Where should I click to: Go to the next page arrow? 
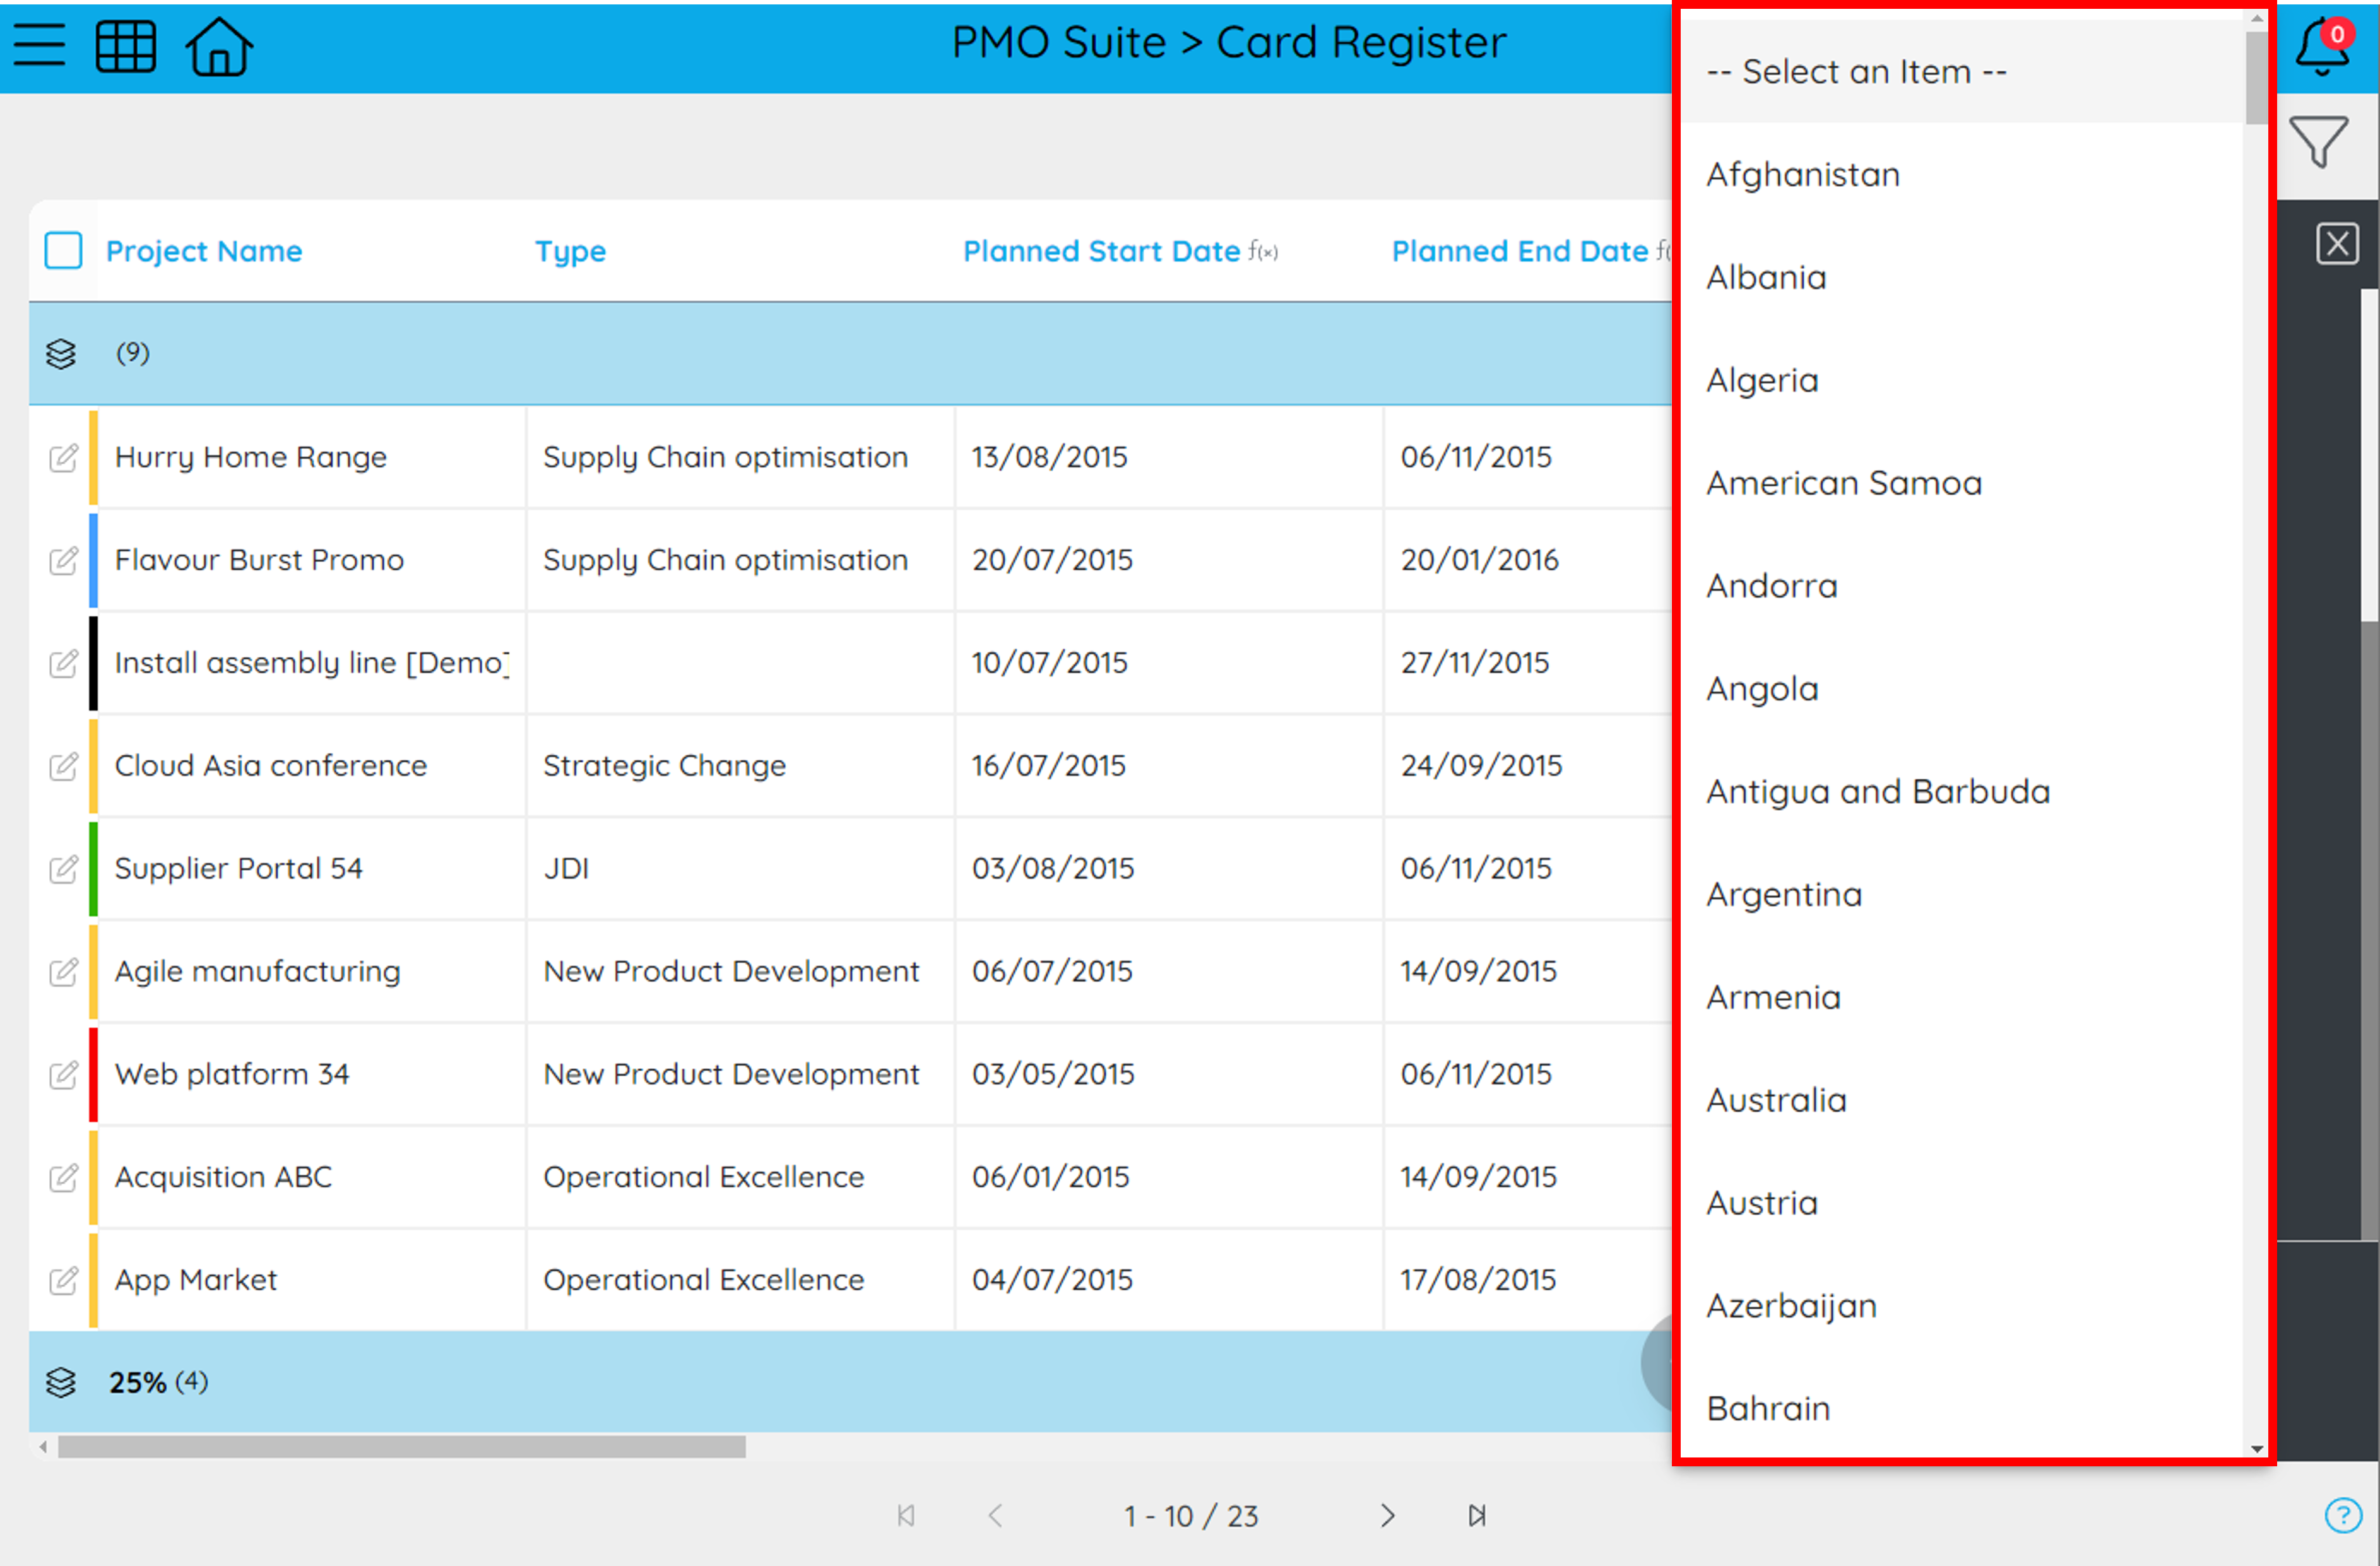[x=1387, y=1515]
